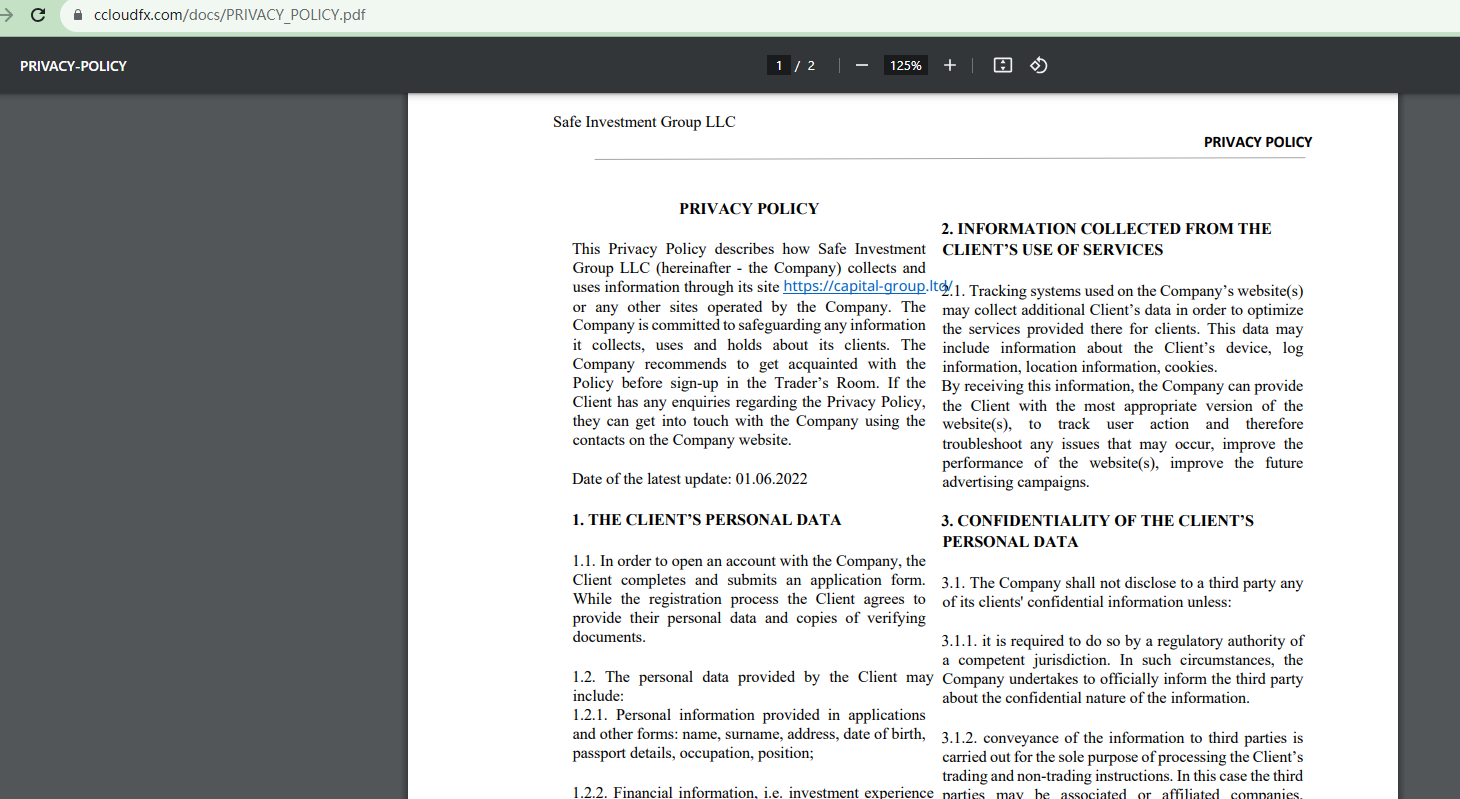Click the current page number field
This screenshot has height=799, width=1460.
(x=779, y=65)
